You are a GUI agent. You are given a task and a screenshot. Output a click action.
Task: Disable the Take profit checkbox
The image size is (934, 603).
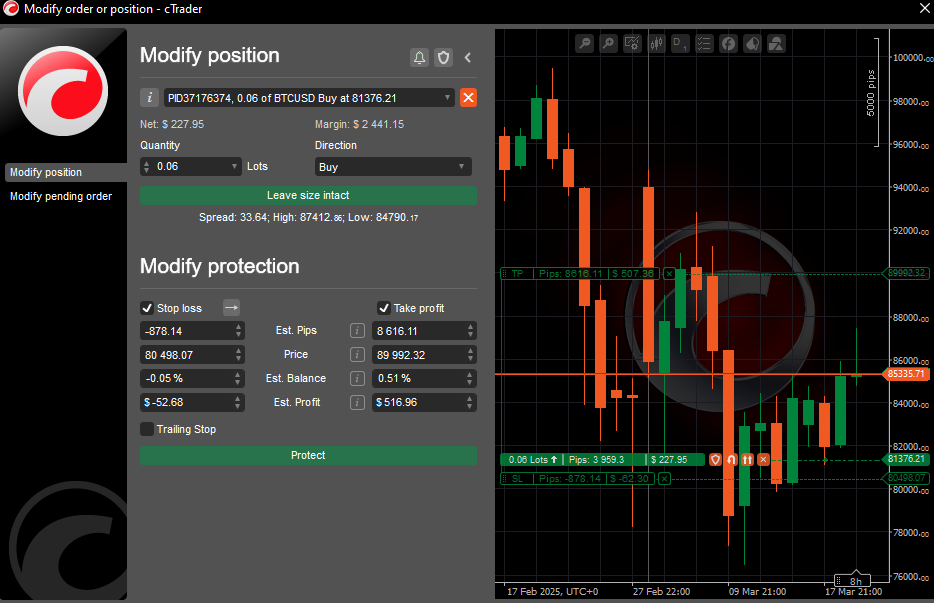pyautogui.click(x=384, y=308)
